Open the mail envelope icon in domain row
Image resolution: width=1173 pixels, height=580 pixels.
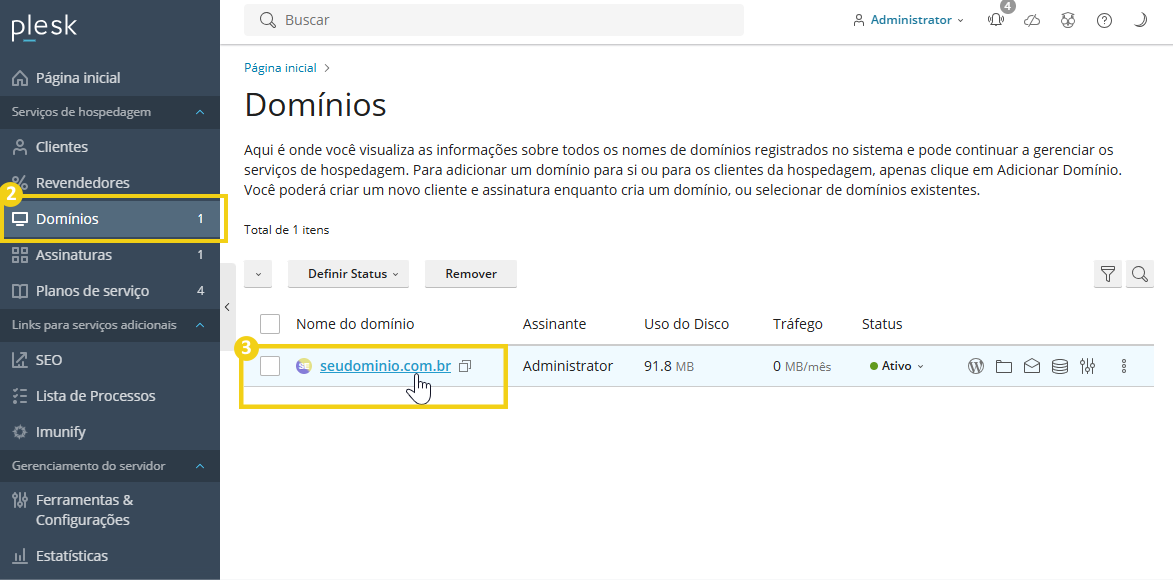[x=1032, y=366]
